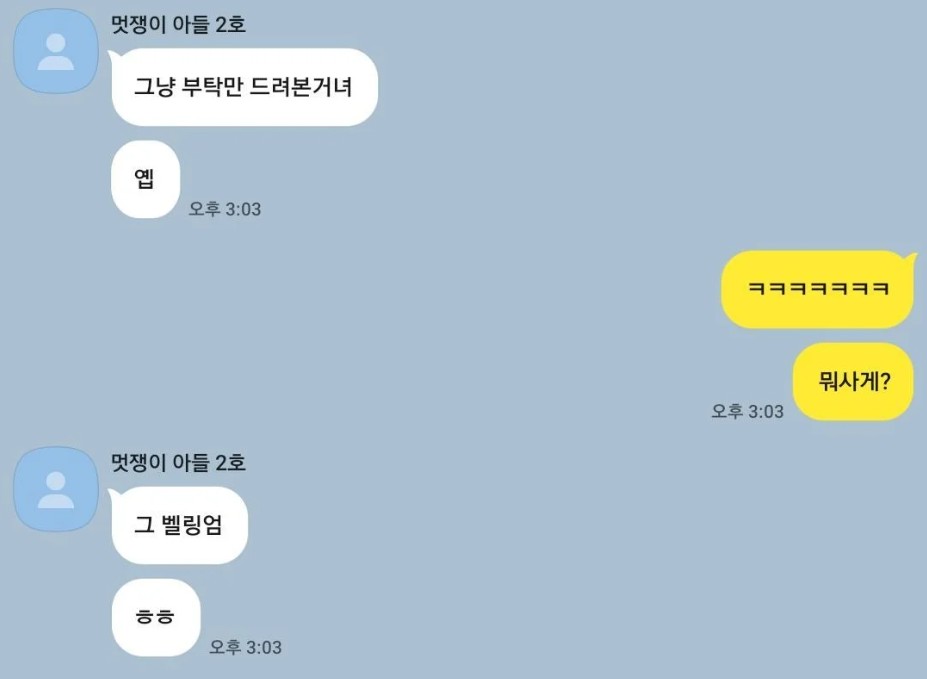Click the word 벨링엄 in the lower message

[x=192, y=525]
